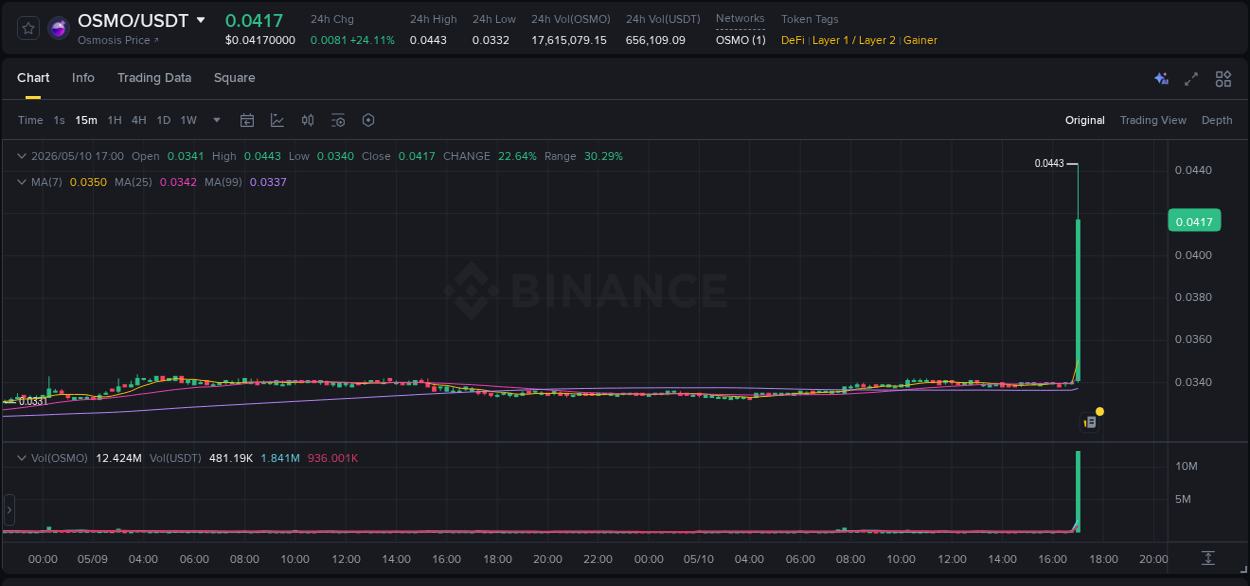The image size is (1250, 586).
Task: Open the go-to-date calendar icon
Action: point(247,120)
